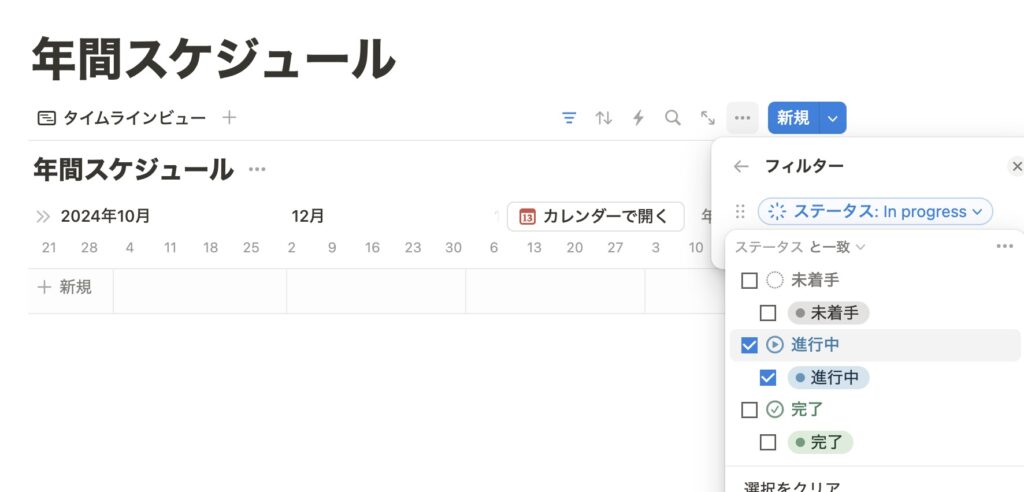The height and width of the screenshot is (492, 1024).
Task: Check the 未着手 group checkbox
Action: [749, 281]
